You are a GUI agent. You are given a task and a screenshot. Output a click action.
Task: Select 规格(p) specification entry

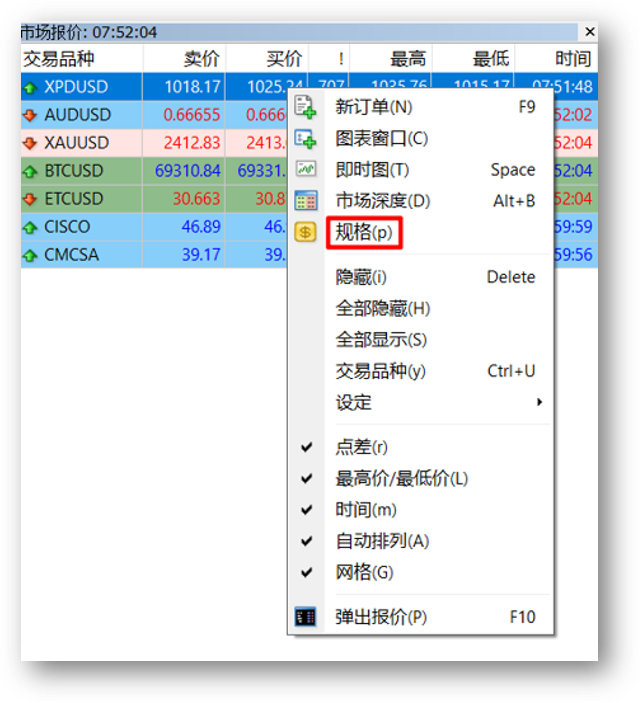point(420,232)
